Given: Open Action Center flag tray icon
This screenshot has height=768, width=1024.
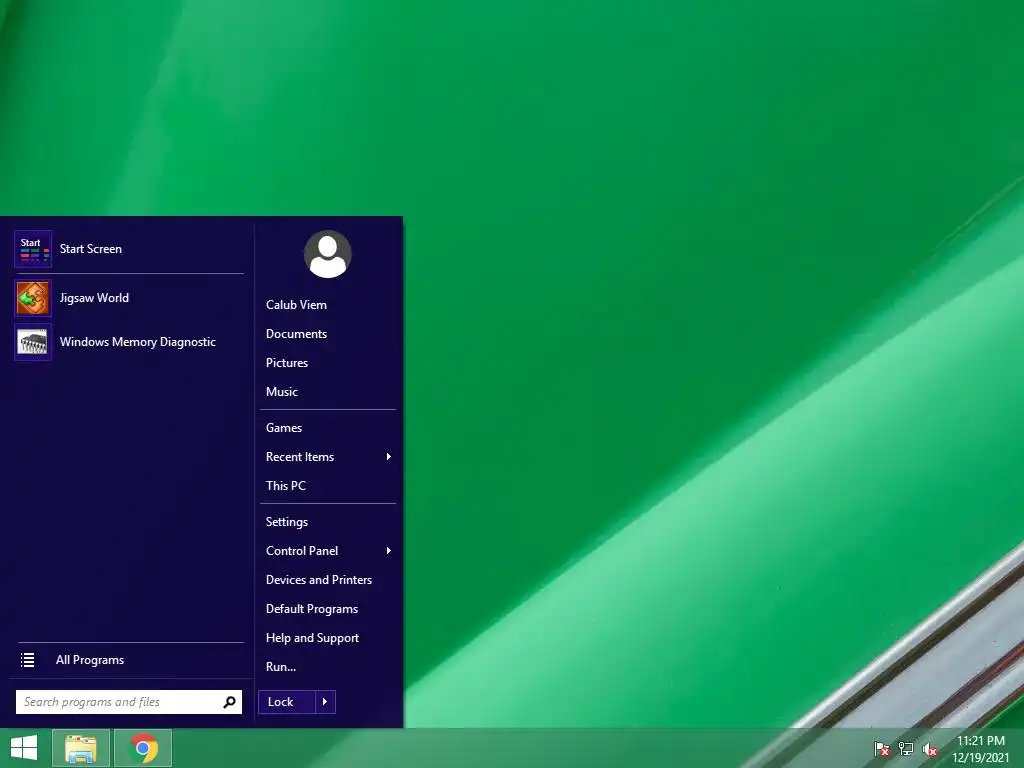Looking at the screenshot, I should [x=882, y=749].
